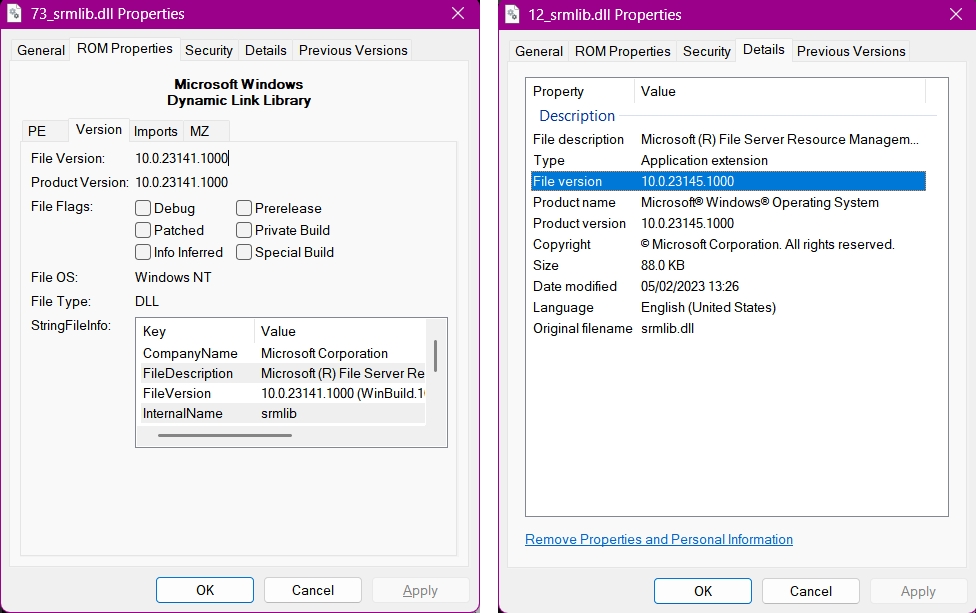Check the Patched file flag
Screen dimensions: 976x613
(x=143, y=230)
